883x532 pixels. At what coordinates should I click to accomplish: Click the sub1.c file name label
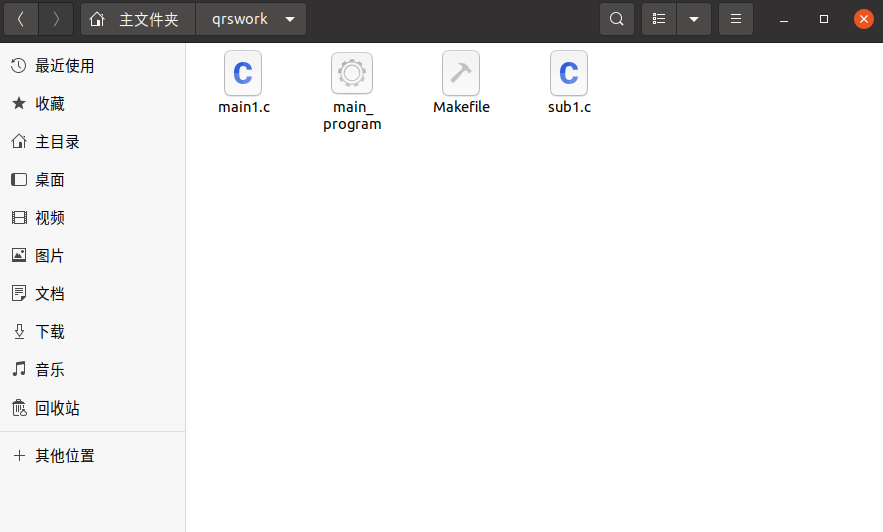(569, 107)
